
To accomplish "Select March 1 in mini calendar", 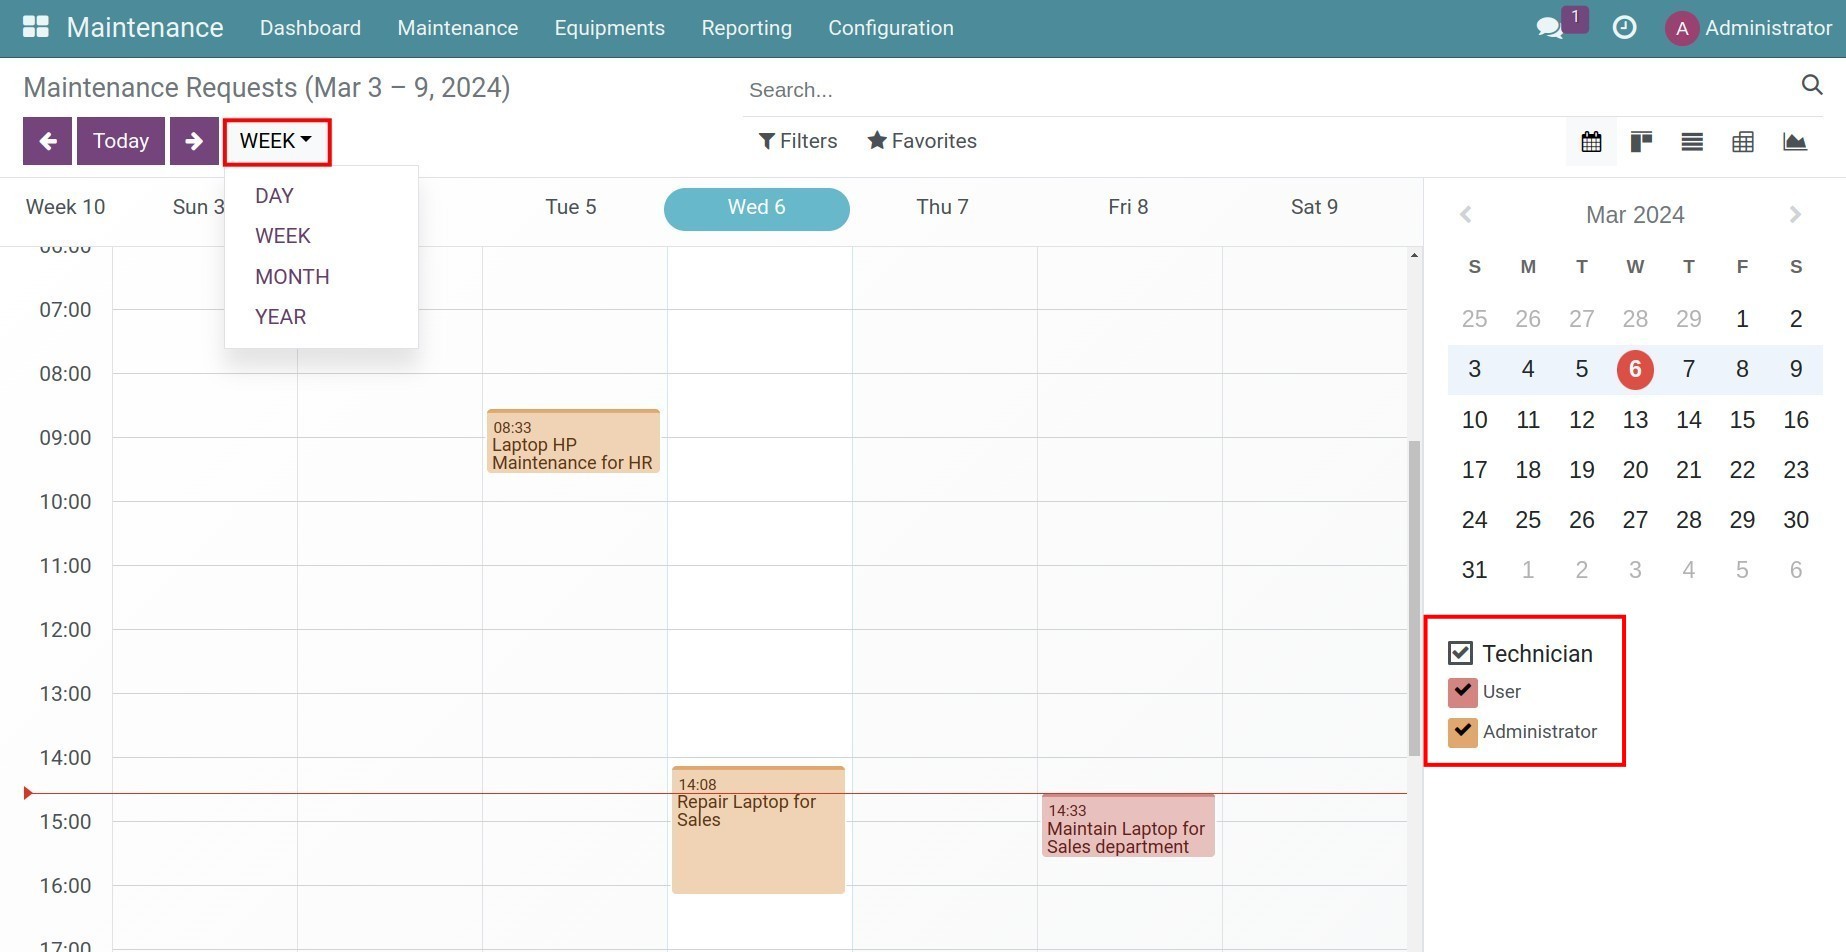I will pos(1742,319).
